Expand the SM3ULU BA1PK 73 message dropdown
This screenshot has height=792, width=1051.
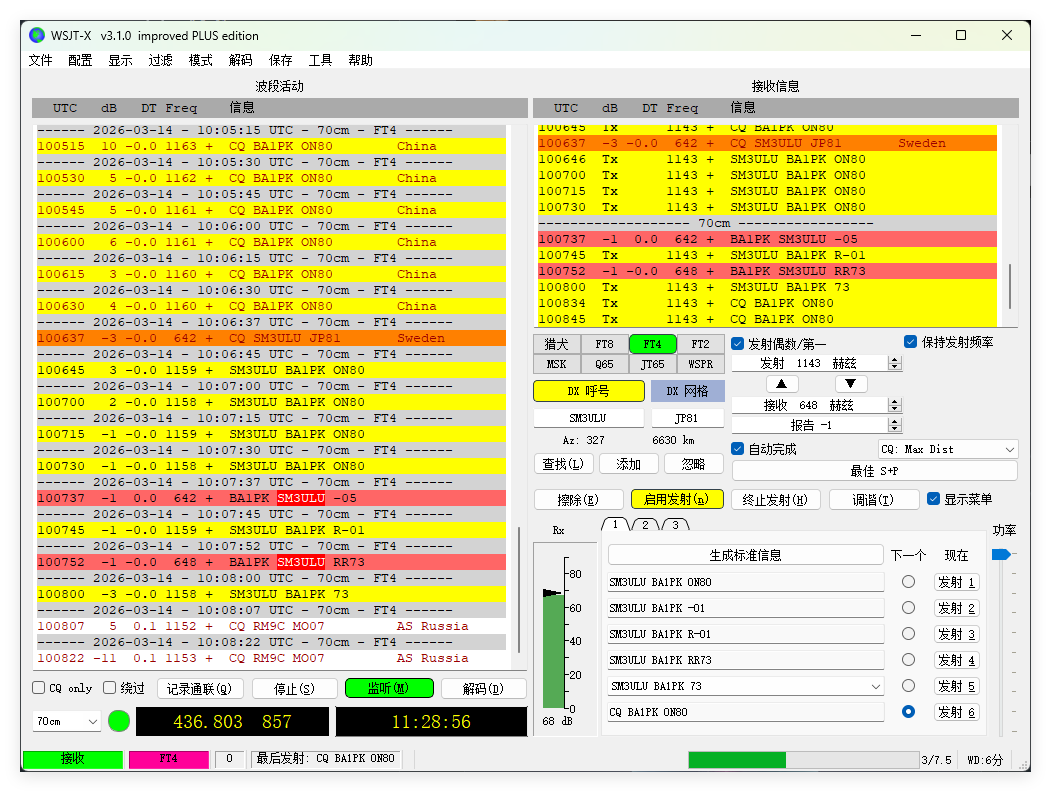pos(875,686)
